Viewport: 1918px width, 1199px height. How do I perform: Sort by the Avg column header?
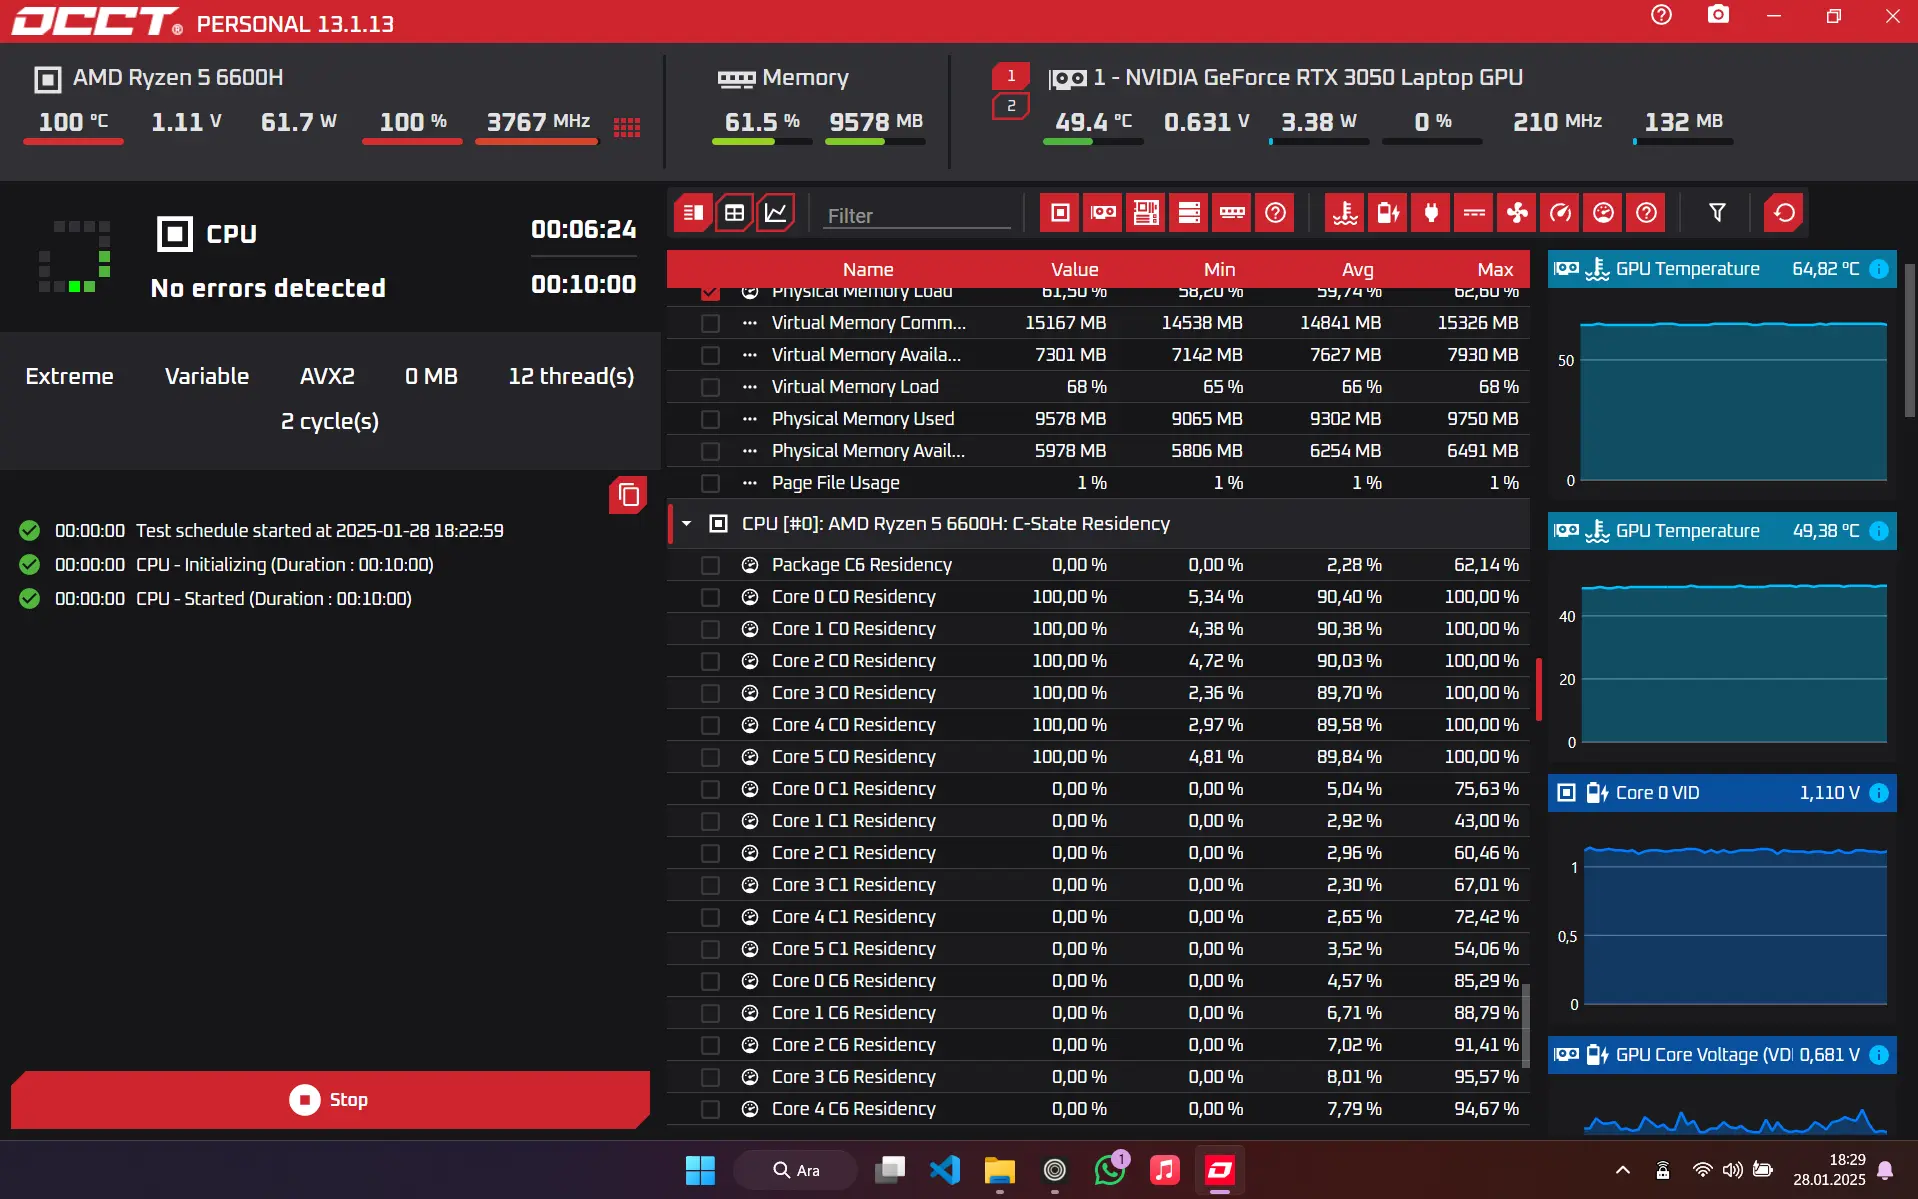pos(1358,270)
